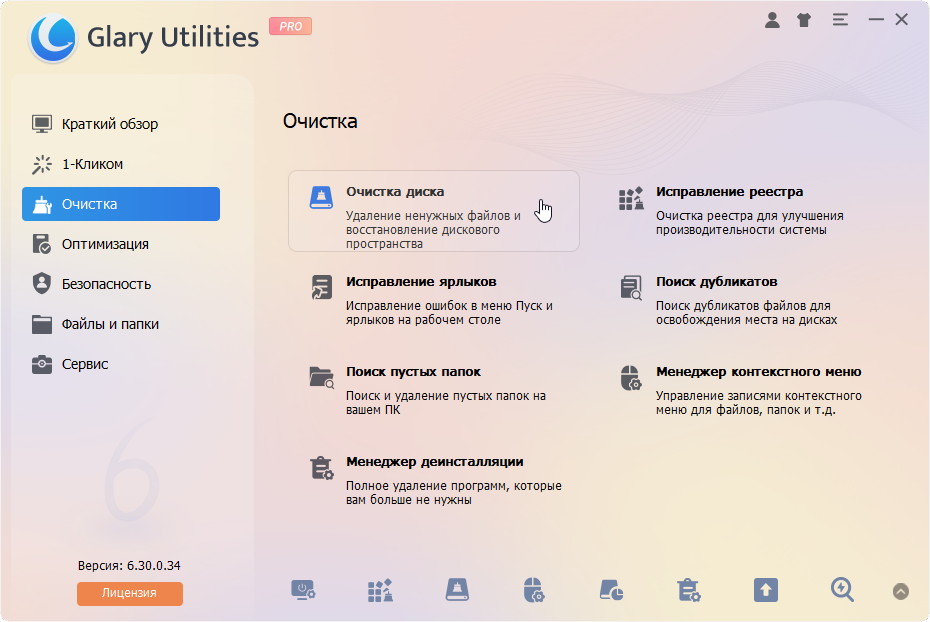Click the clipboard-gear icon beside Менеджер деинсталляции
This screenshot has height=622, width=930.
pyautogui.click(x=321, y=468)
